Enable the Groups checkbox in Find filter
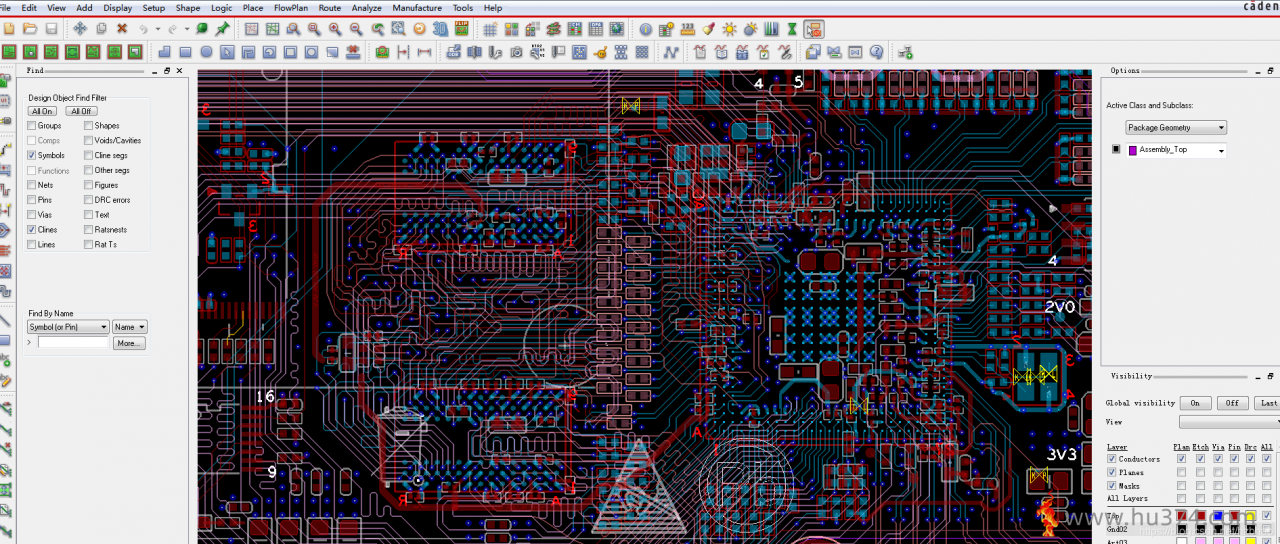The width and height of the screenshot is (1280, 544). (33, 126)
